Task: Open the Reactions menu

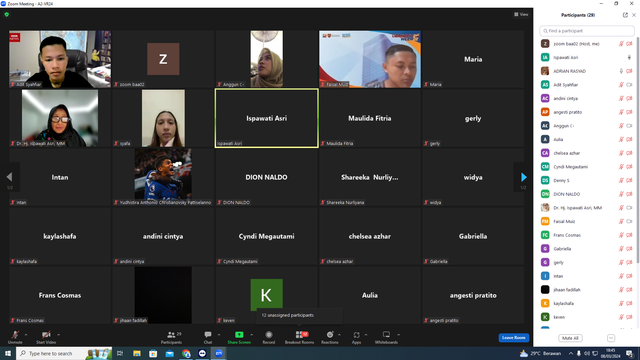Action: pos(330,337)
